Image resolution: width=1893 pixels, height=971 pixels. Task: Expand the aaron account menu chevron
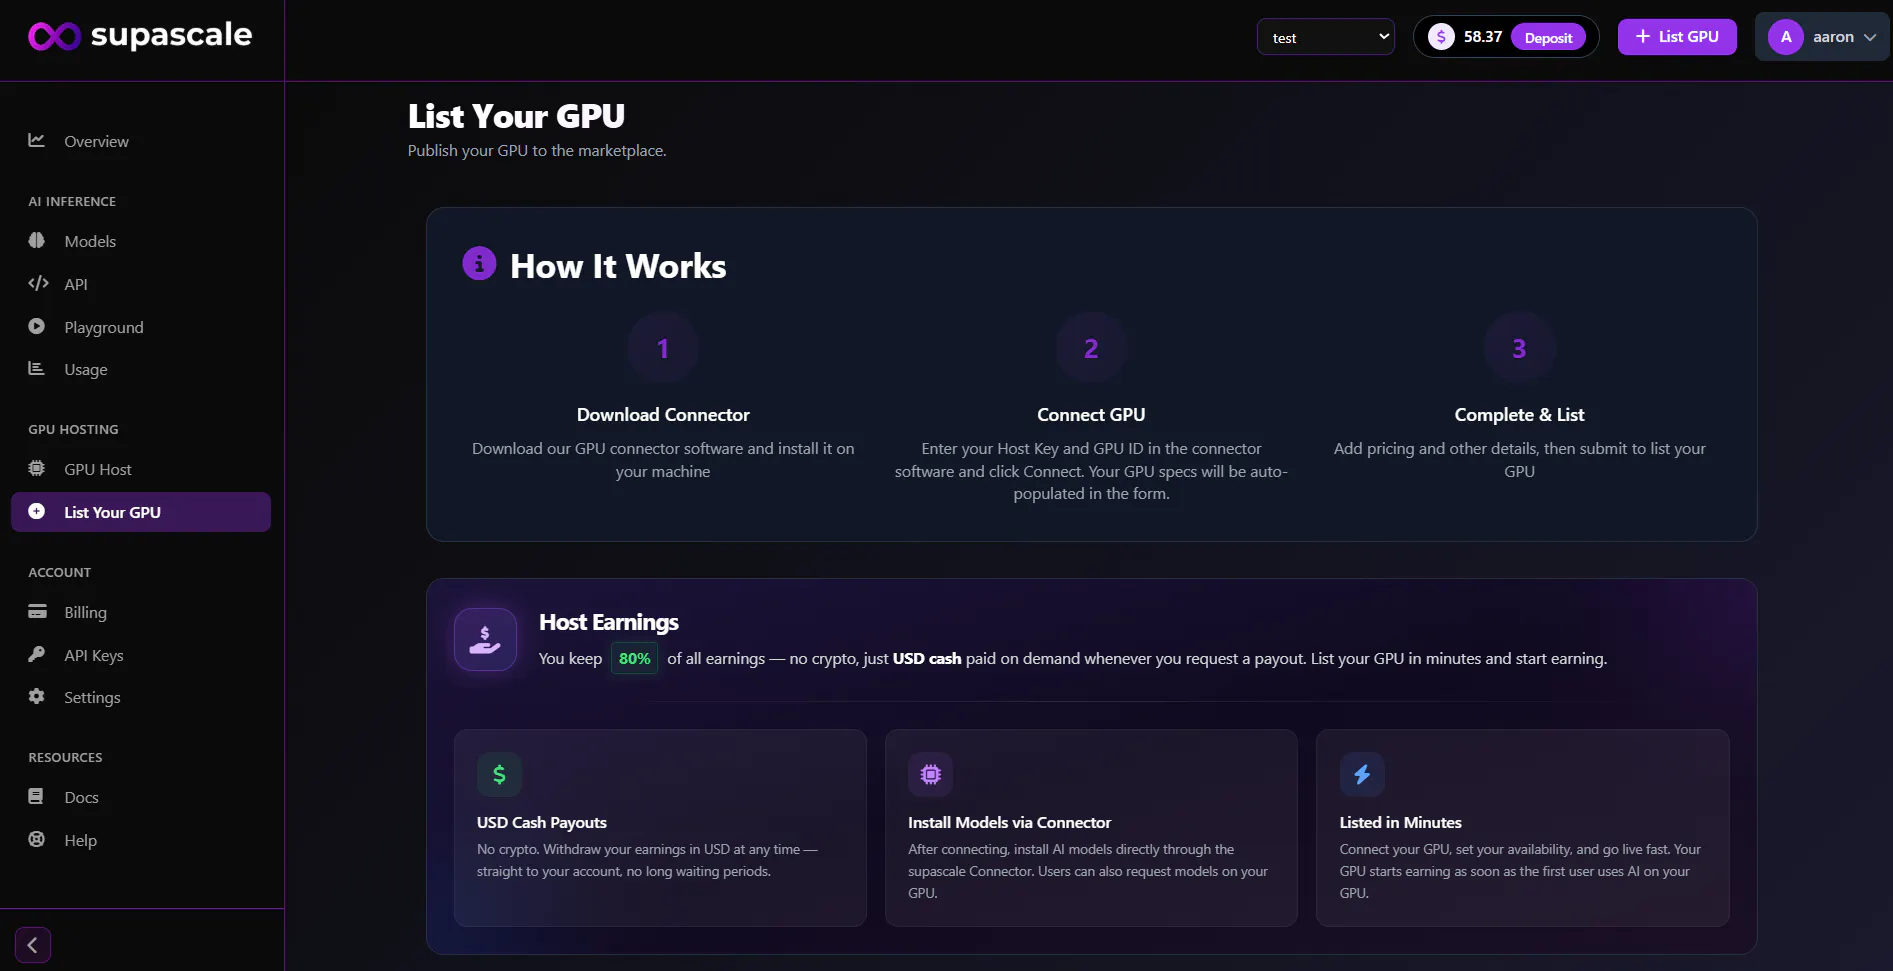click(1870, 37)
